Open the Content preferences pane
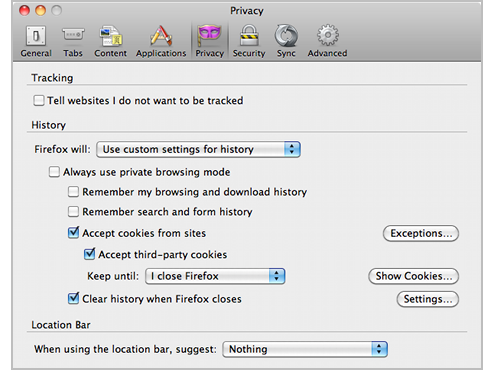The height and width of the screenshot is (370, 494). point(110,42)
